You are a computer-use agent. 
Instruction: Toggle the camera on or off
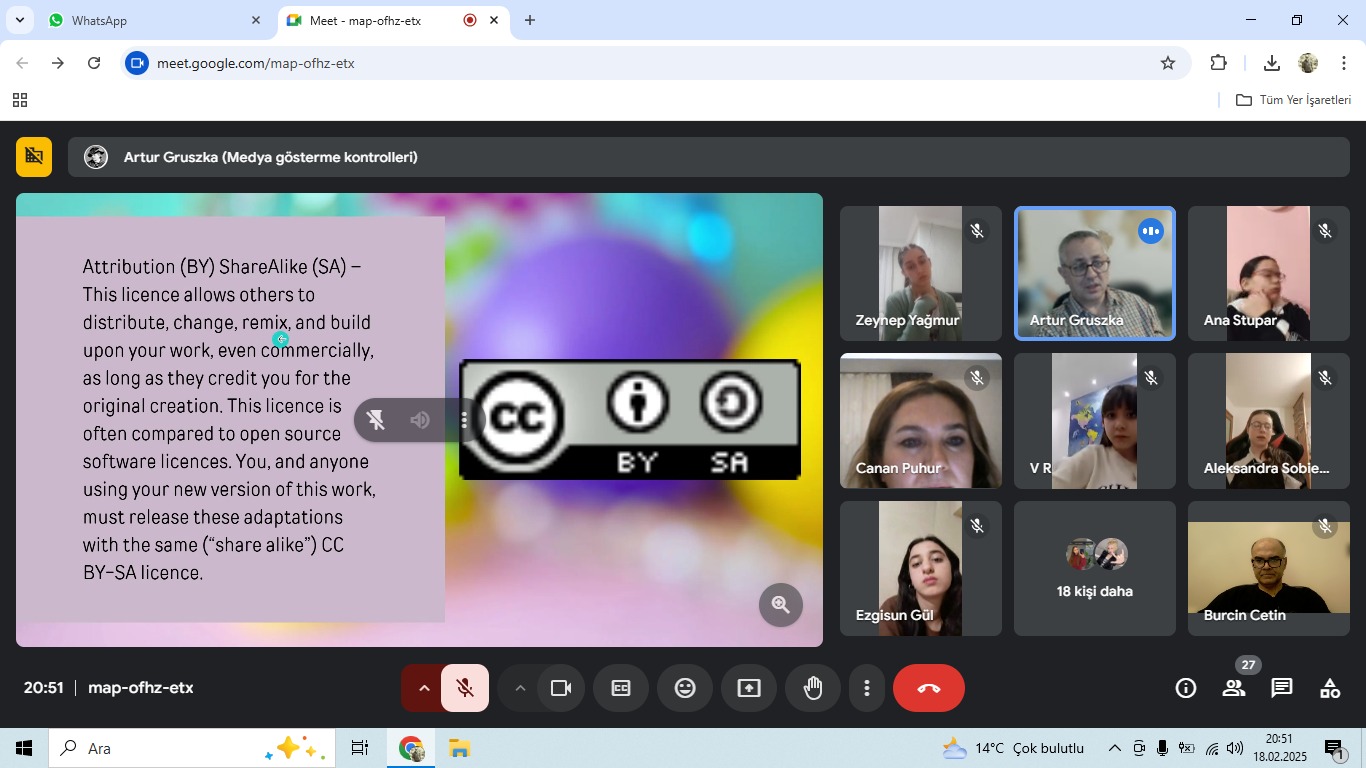coord(561,688)
